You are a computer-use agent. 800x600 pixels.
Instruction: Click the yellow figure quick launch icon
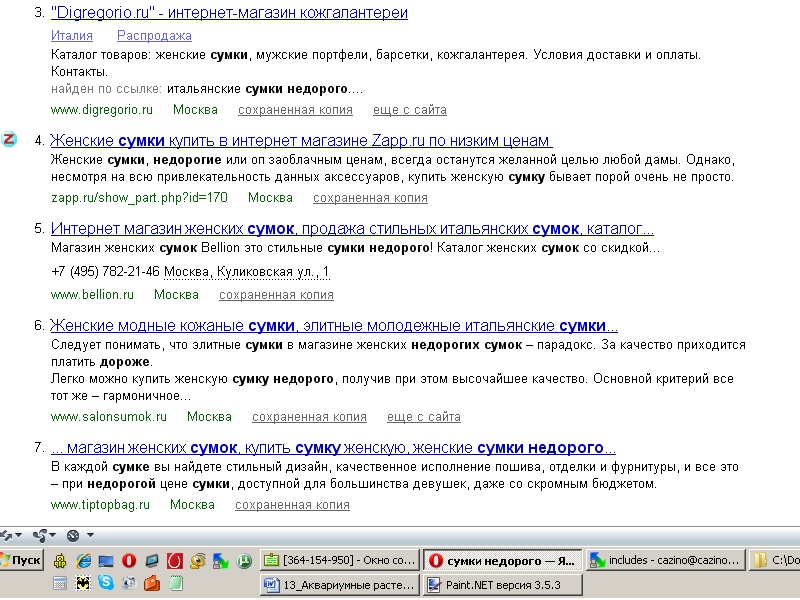click(x=60, y=561)
